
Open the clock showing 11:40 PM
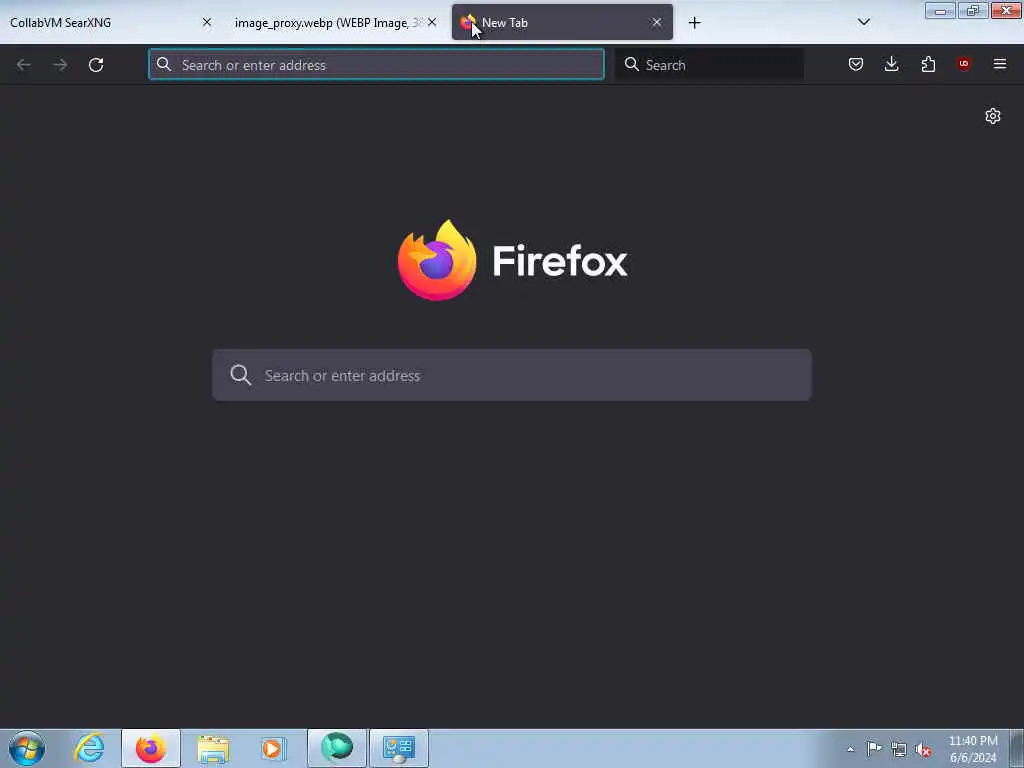(973, 749)
